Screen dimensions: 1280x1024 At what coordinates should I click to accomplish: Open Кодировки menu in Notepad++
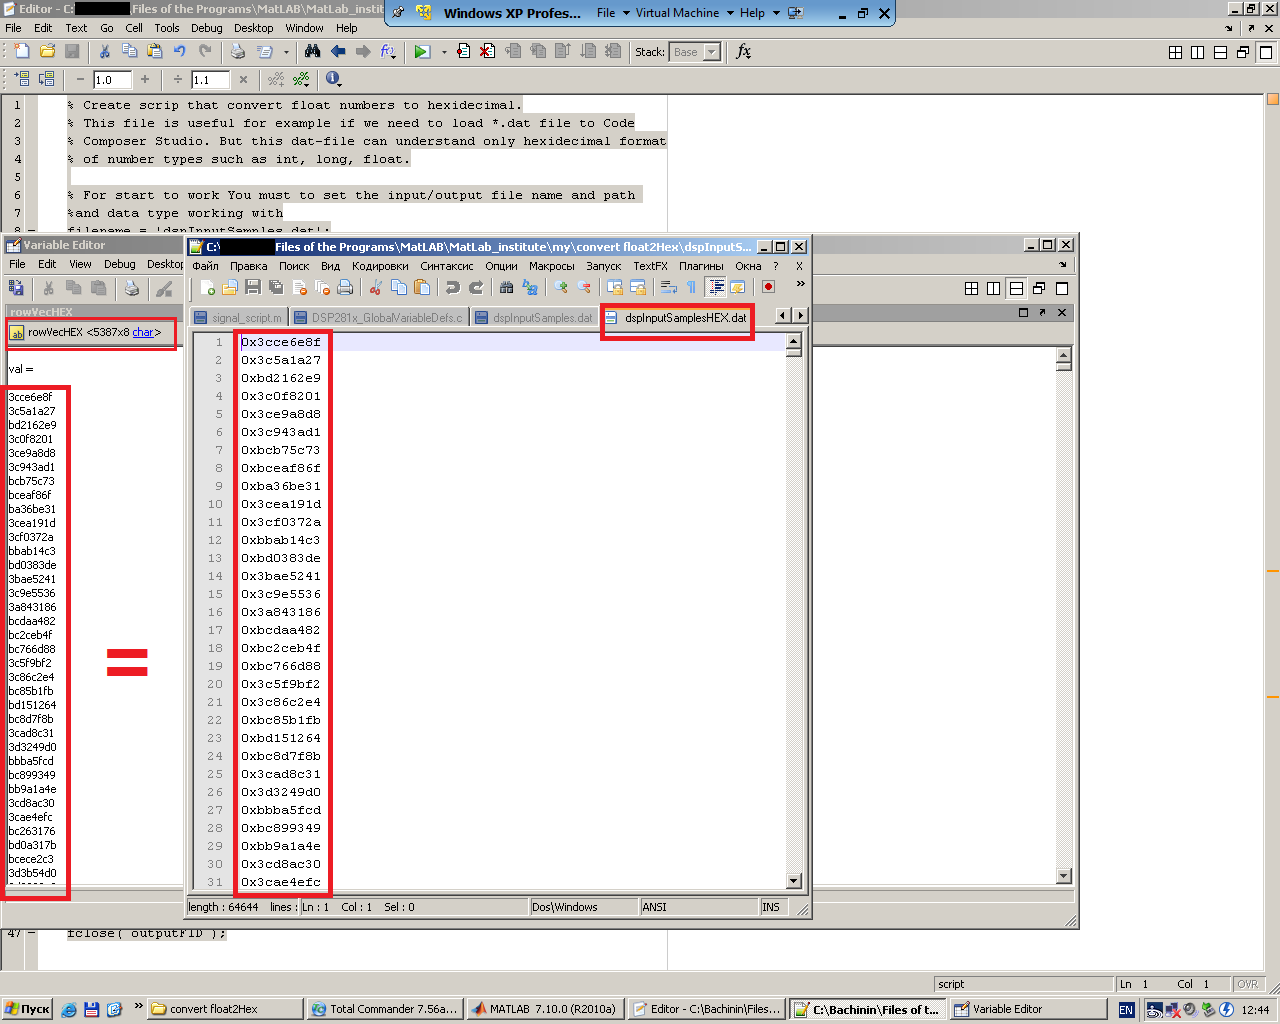[x=380, y=266]
